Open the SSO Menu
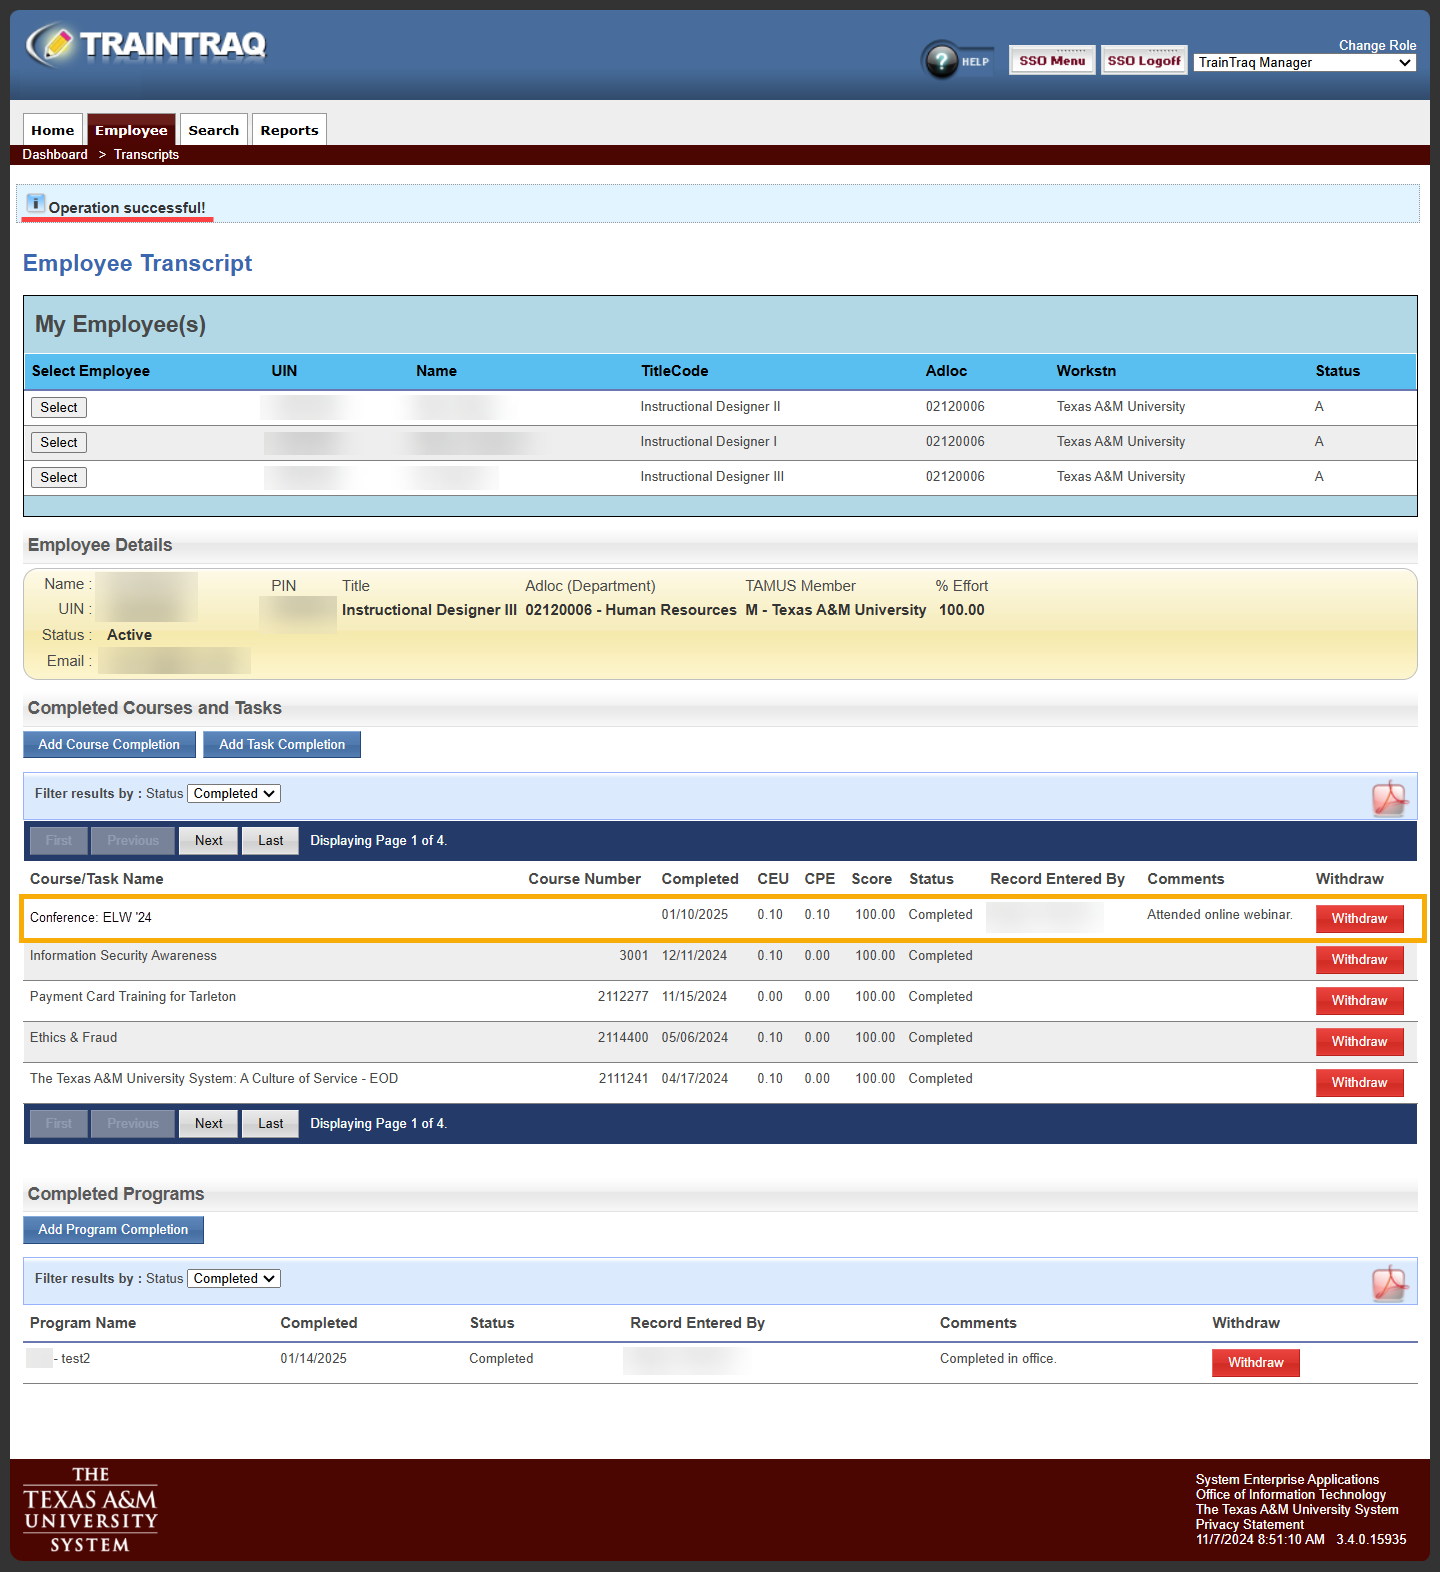 point(1052,61)
